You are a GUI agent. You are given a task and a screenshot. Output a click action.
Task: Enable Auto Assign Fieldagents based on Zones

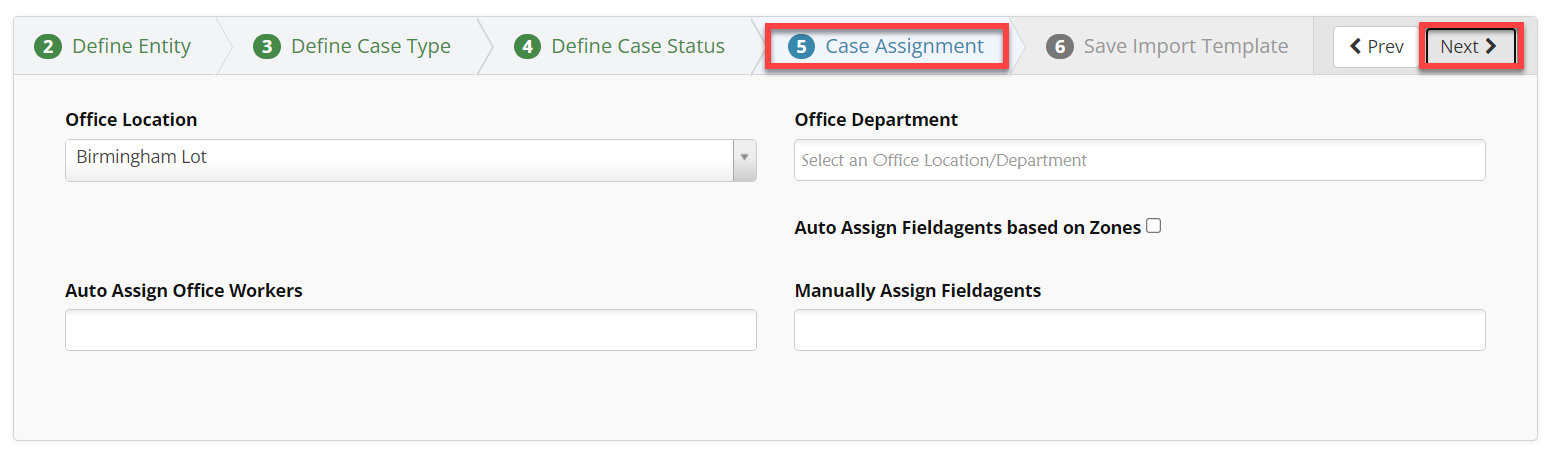point(1154,226)
